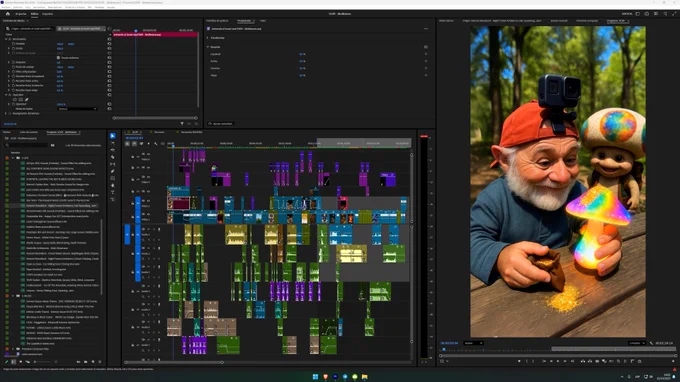Image resolution: width=680 pixels, height=382 pixels.
Task: Open Windows Start menu
Action: pyautogui.click(x=315, y=376)
